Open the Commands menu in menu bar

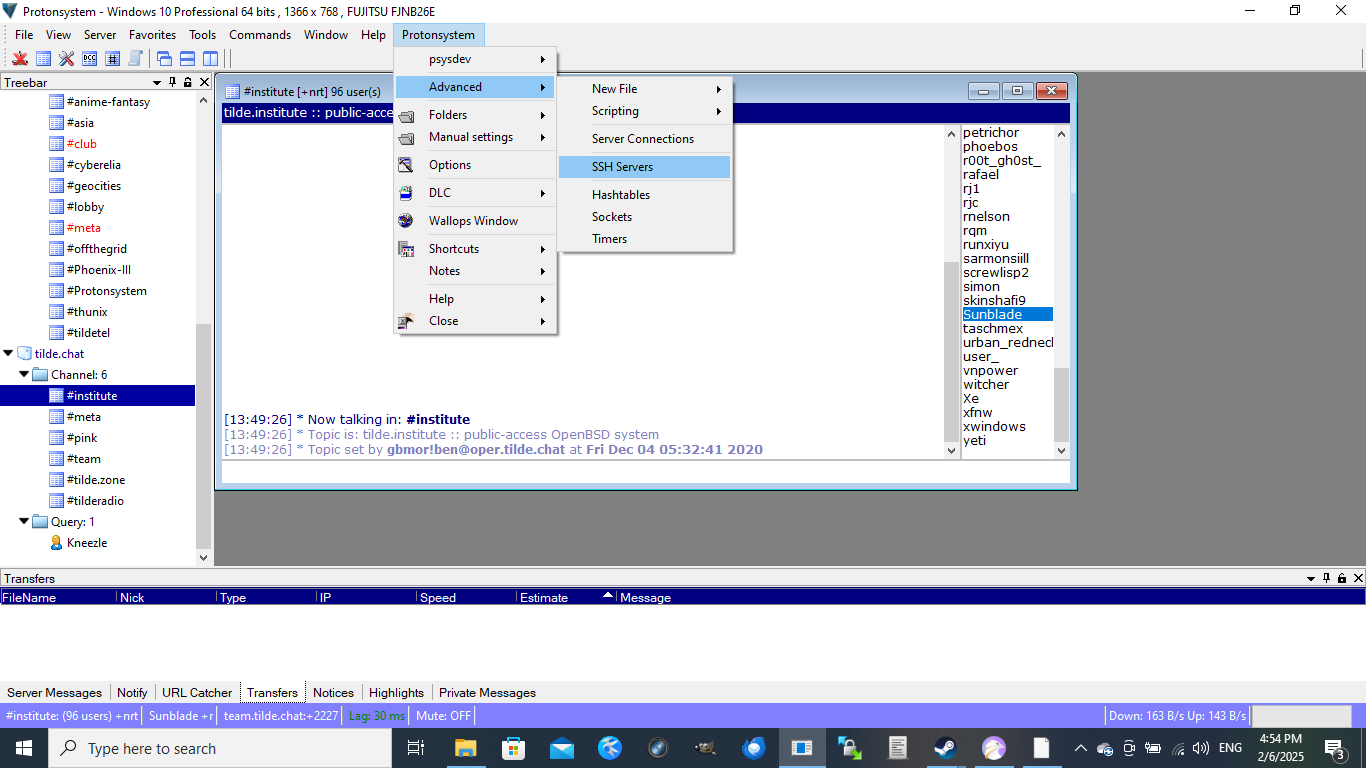(x=260, y=35)
